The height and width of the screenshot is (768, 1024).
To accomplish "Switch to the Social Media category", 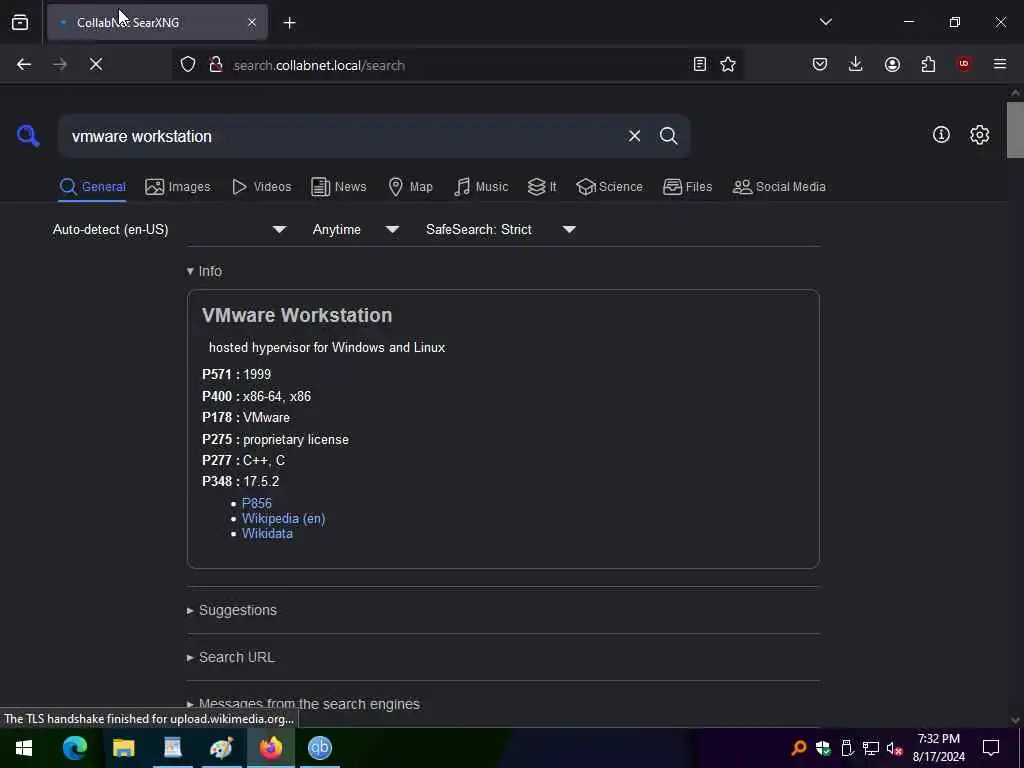I will pyautogui.click(x=779, y=187).
